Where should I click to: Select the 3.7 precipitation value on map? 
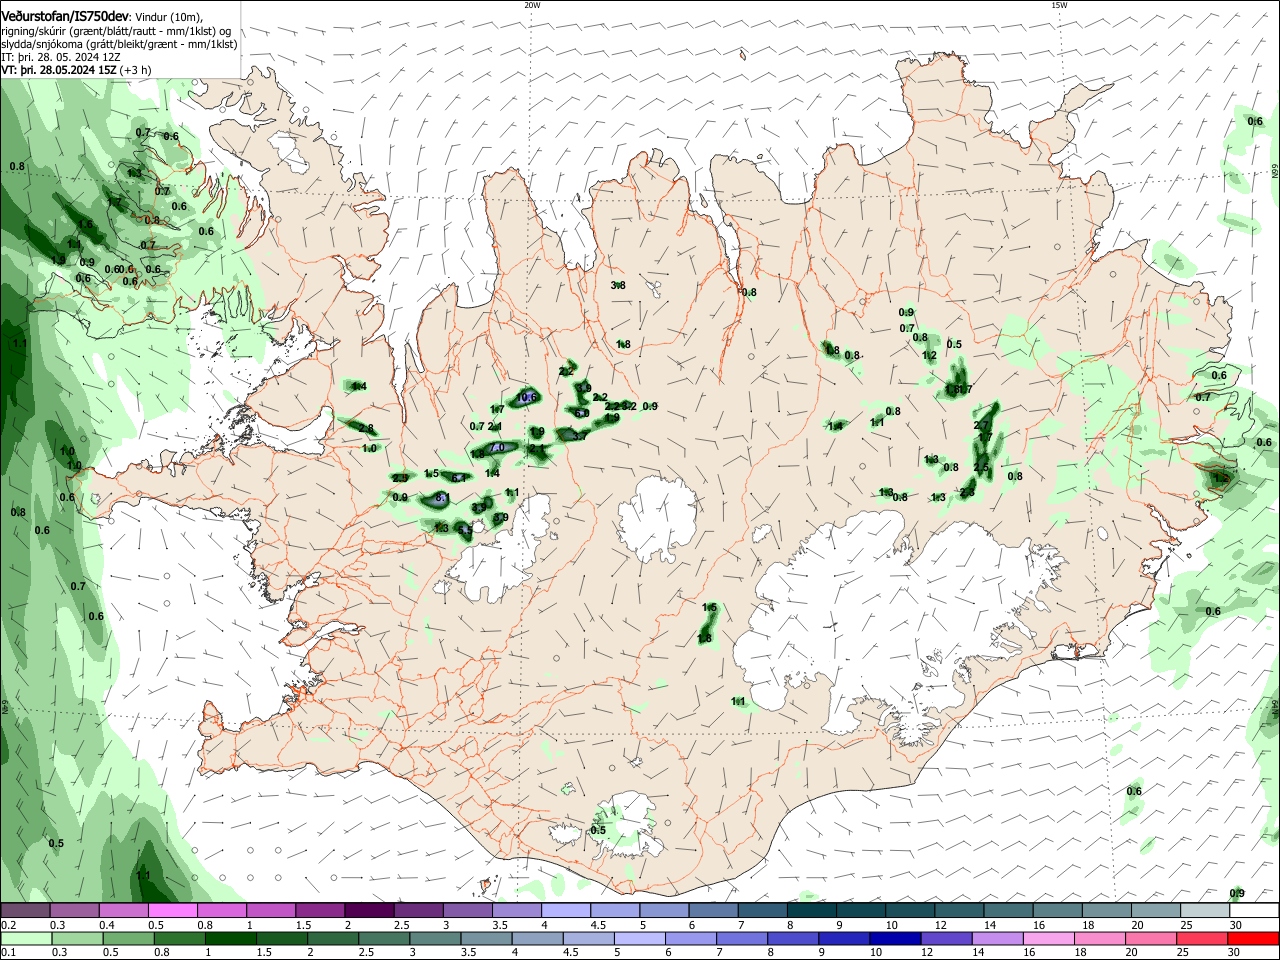click(x=579, y=437)
